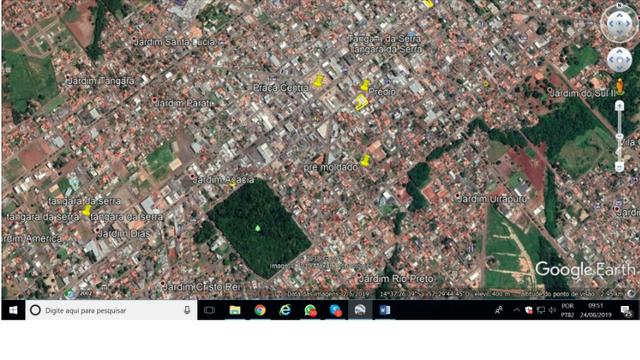The height and width of the screenshot is (360, 640).
Task: Open WhatsApp from the taskbar
Action: click(x=310, y=311)
